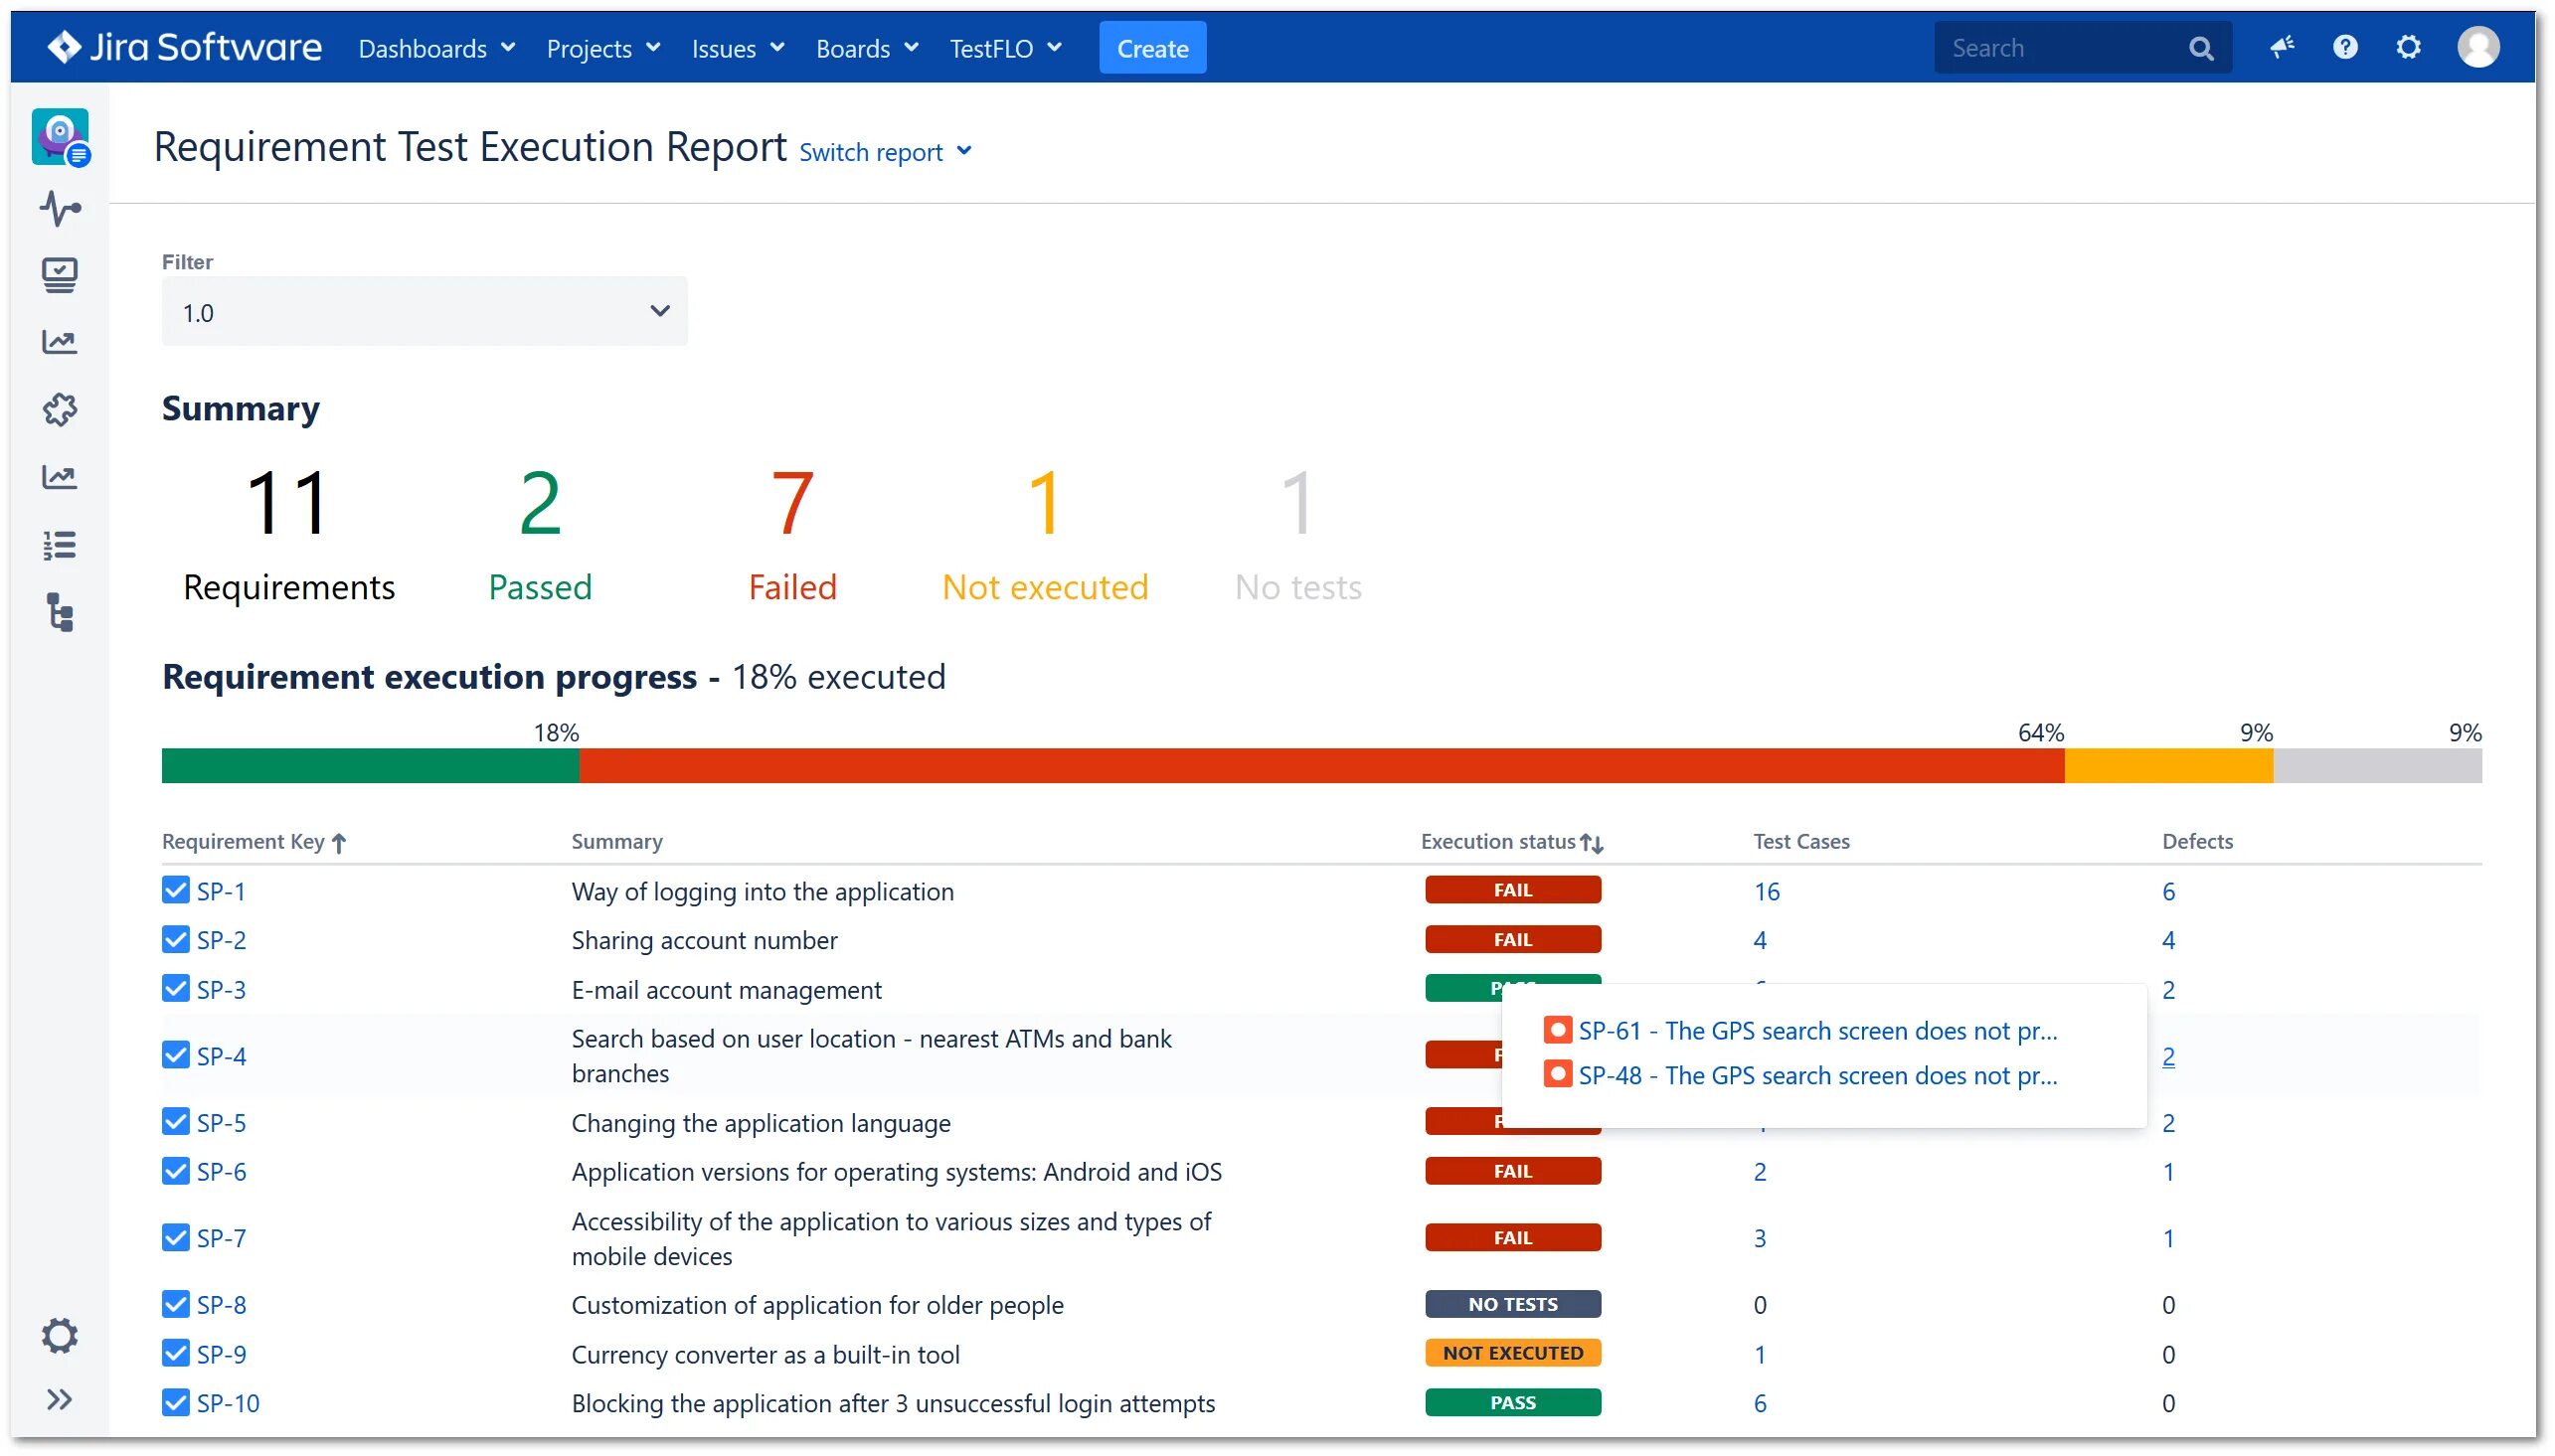The image size is (2555, 1456).
Task: Click the Create button
Action: 1152,48
